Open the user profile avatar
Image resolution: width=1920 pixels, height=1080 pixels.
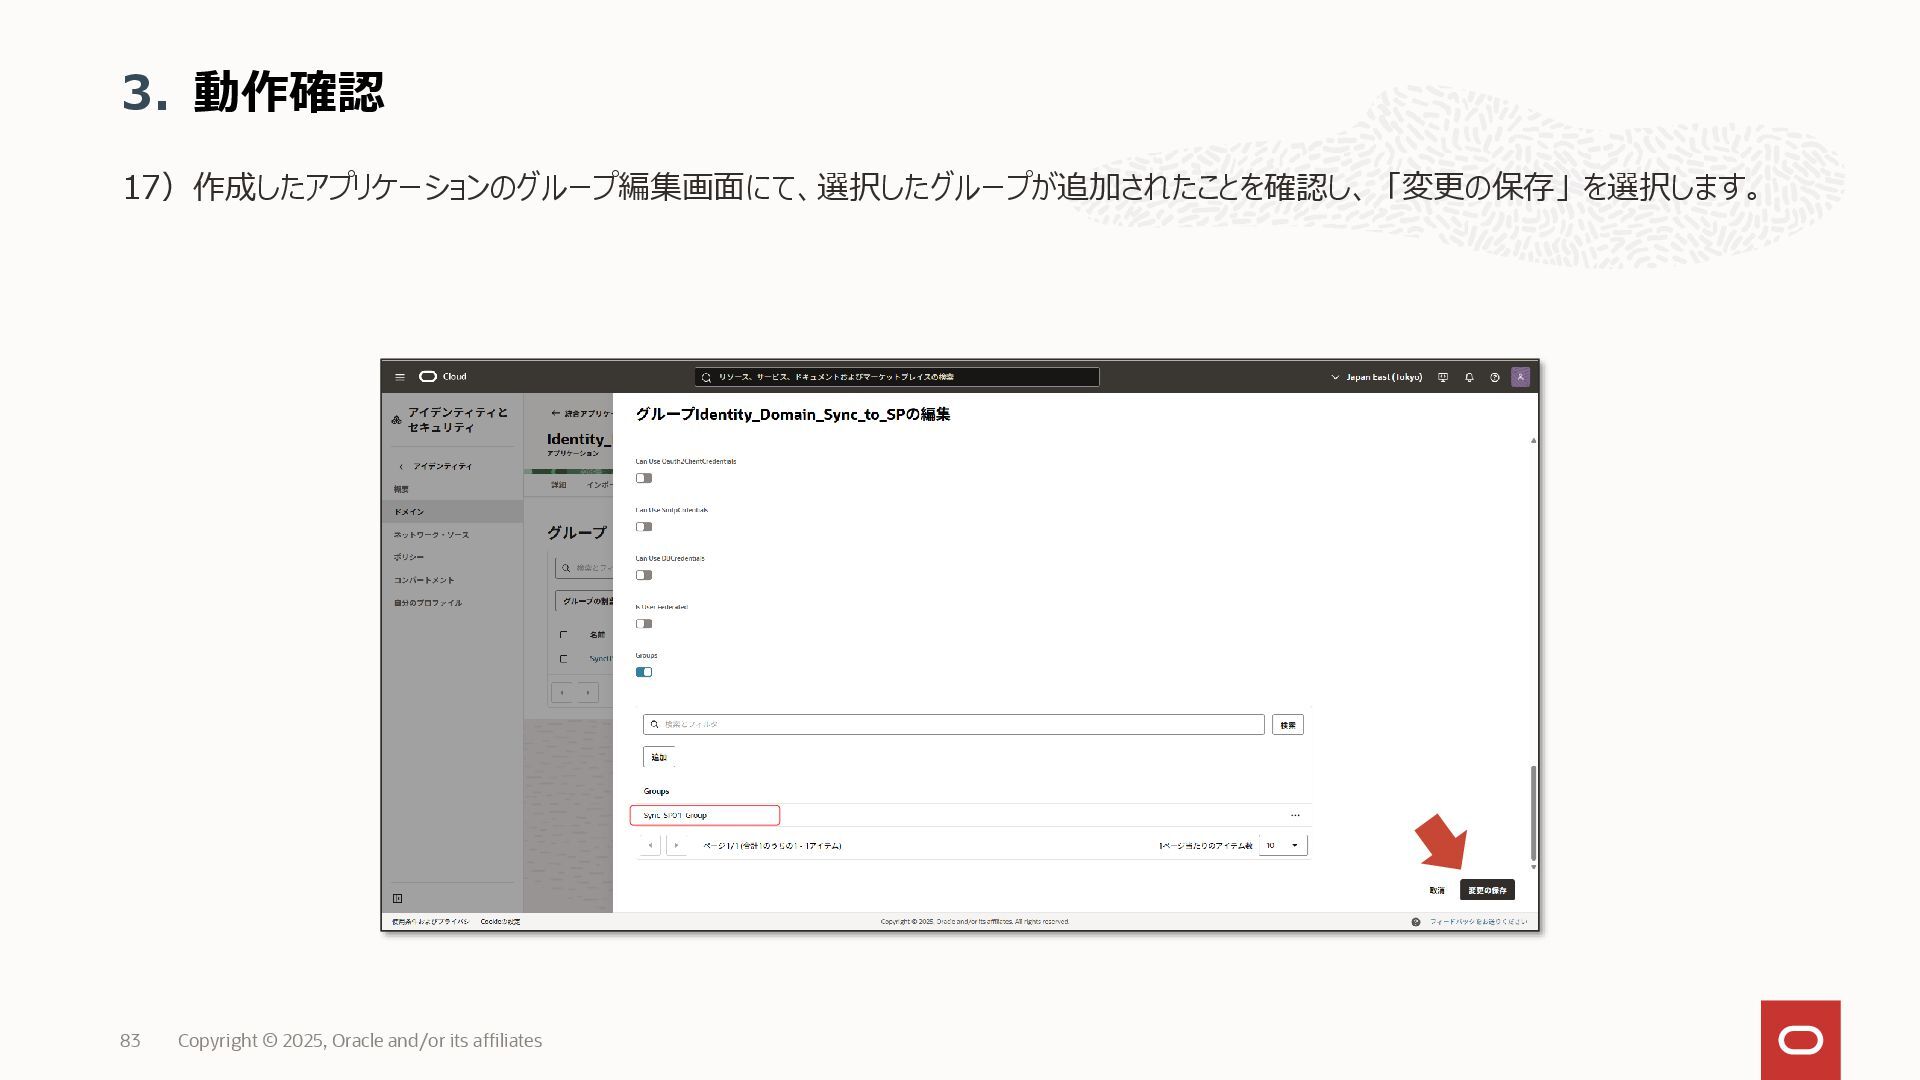click(1520, 377)
